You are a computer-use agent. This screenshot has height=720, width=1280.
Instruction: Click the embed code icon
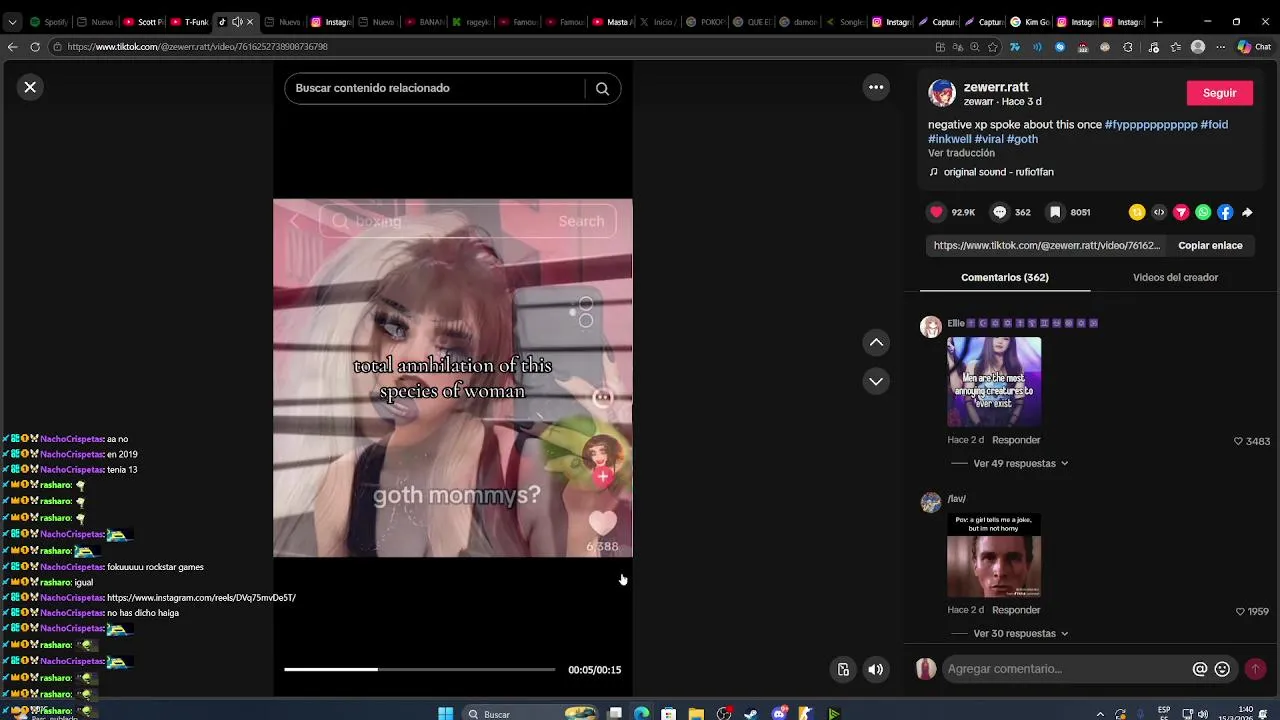[1159, 212]
